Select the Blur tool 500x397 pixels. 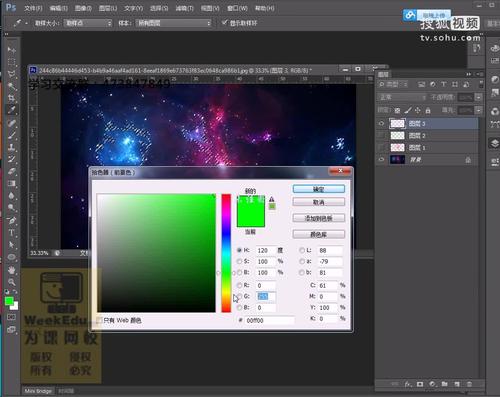[x=12, y=195]
